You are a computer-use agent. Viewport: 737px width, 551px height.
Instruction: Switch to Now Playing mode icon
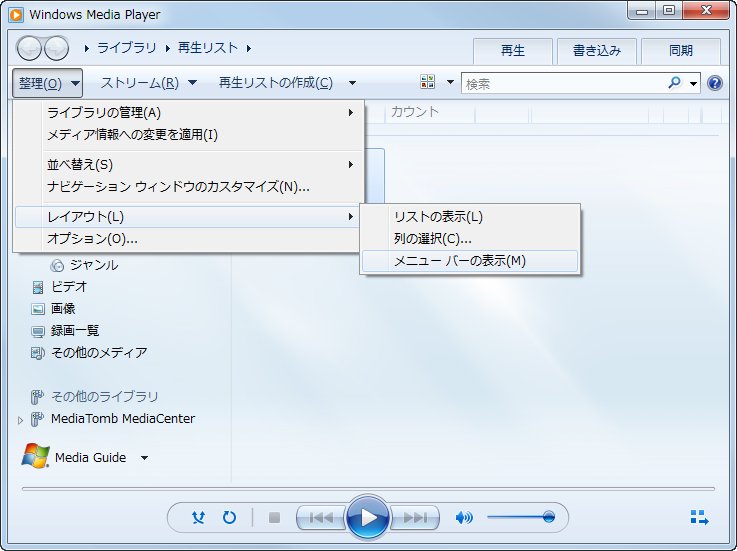(x=699, y=518)
